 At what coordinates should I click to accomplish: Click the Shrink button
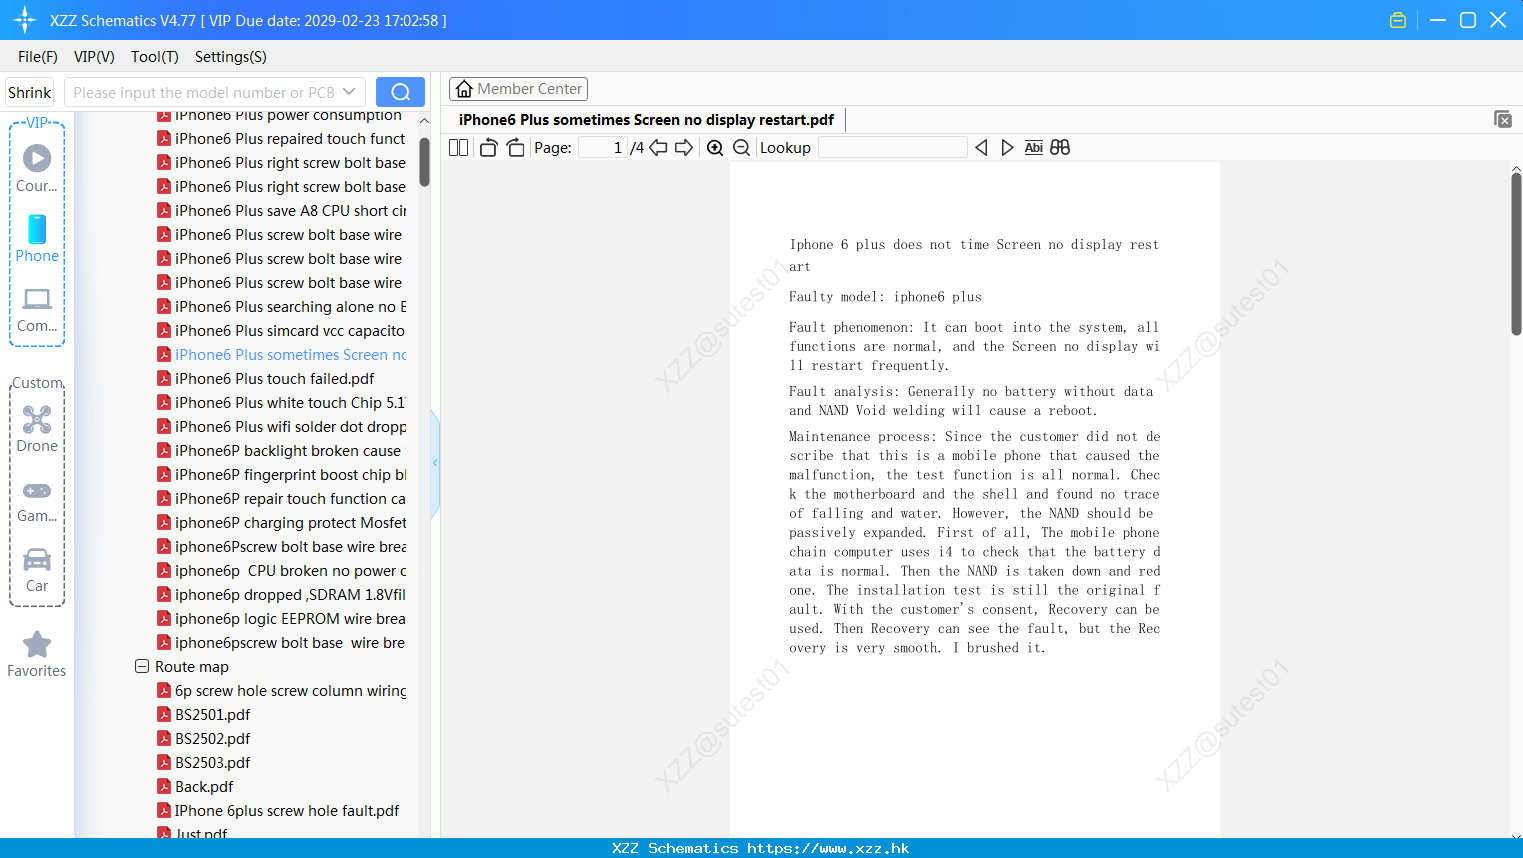pos(30,92)
